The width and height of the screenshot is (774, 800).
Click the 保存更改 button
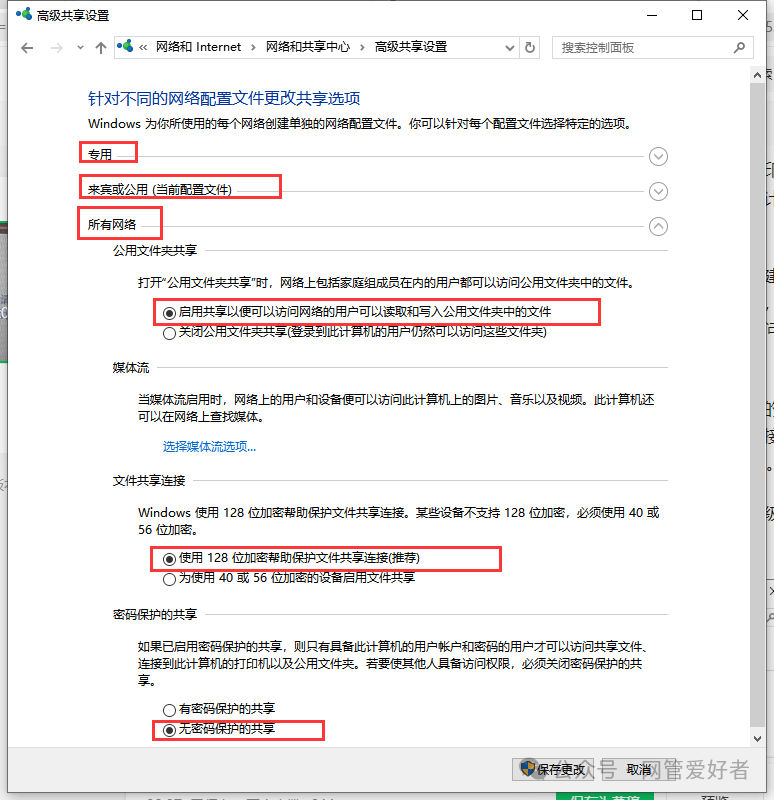pyautogui.click(x=553, y=769)
